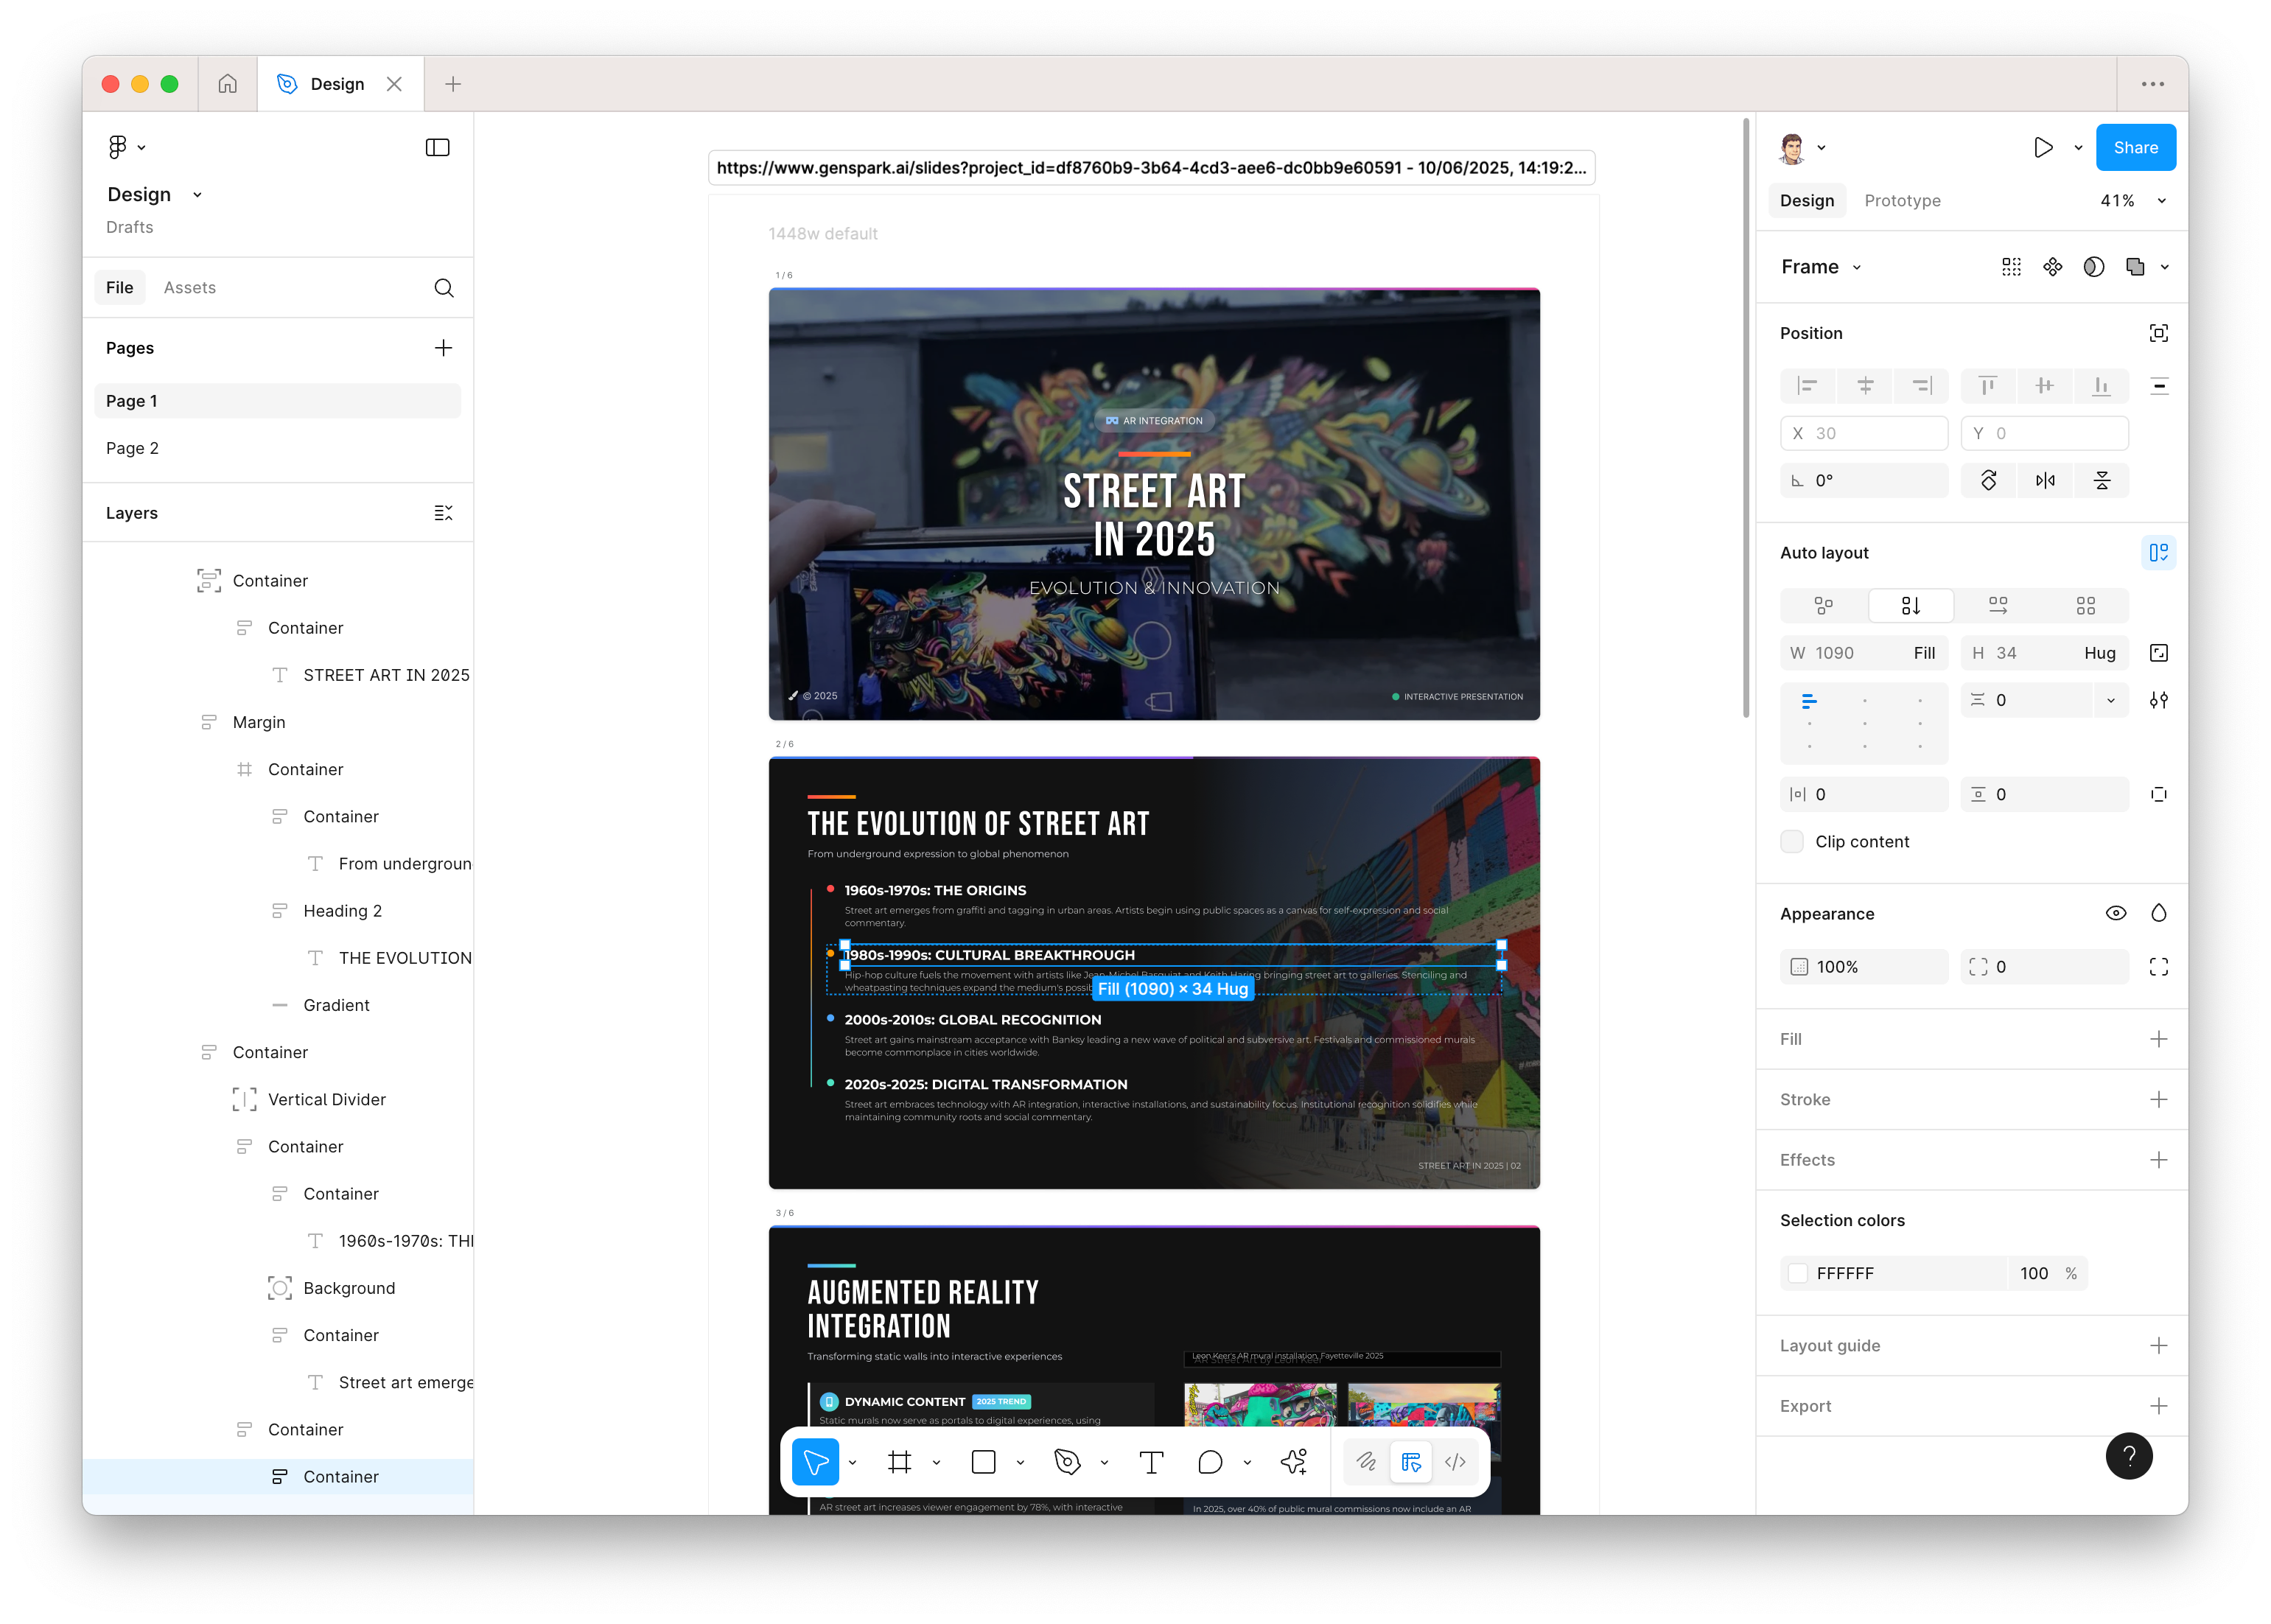Viewport: 2271px width, 1624px height.
Task: Toggle individual corner radius icon
Action: pos(2159,967)
